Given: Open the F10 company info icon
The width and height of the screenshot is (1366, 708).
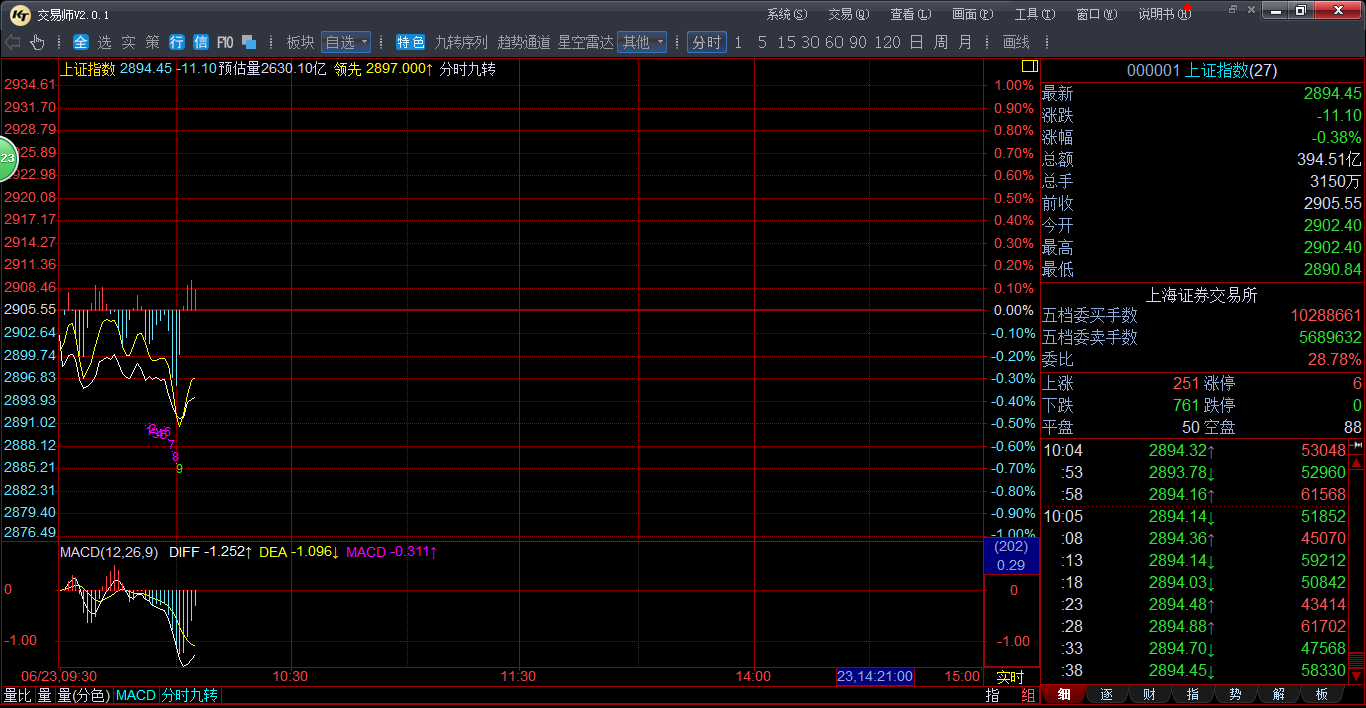Looking at the screenshot, I should [x=225, y=42].
